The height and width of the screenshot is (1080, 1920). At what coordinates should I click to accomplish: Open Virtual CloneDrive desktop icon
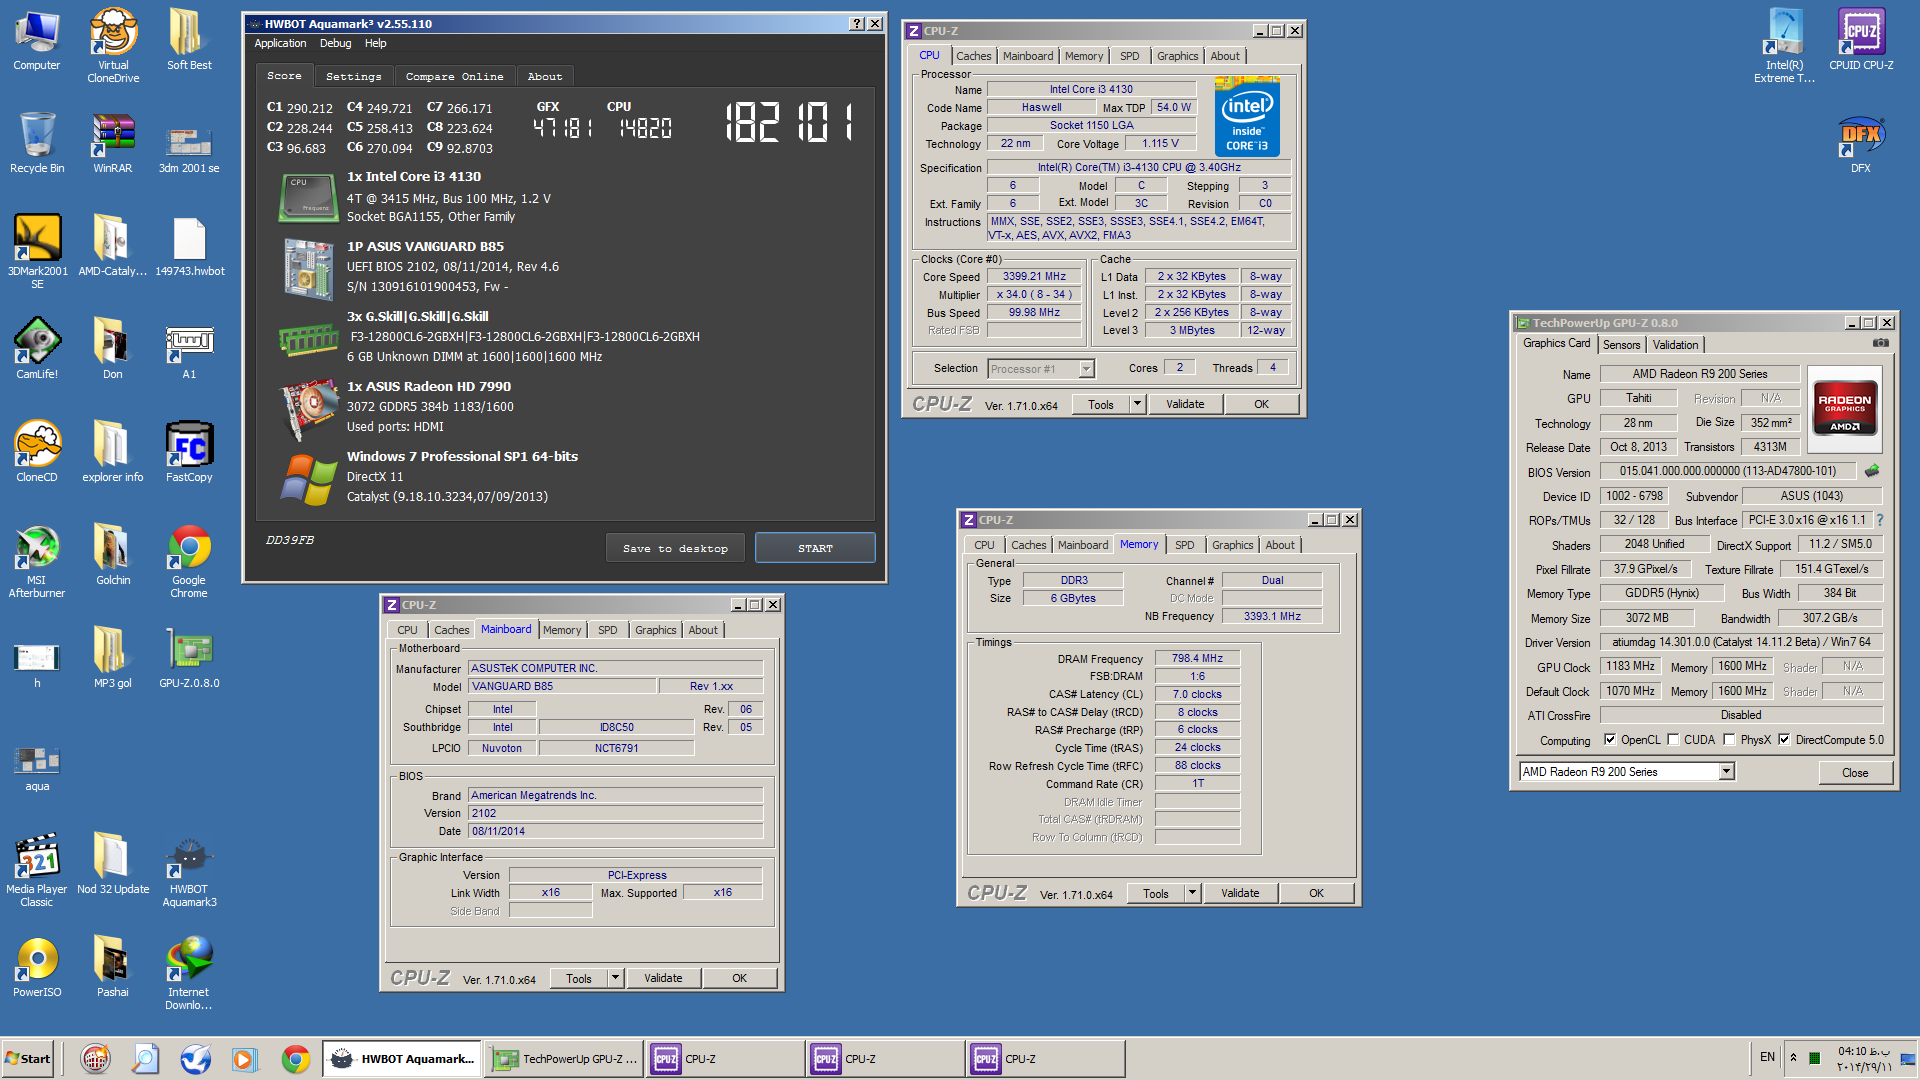pos(113,45)
